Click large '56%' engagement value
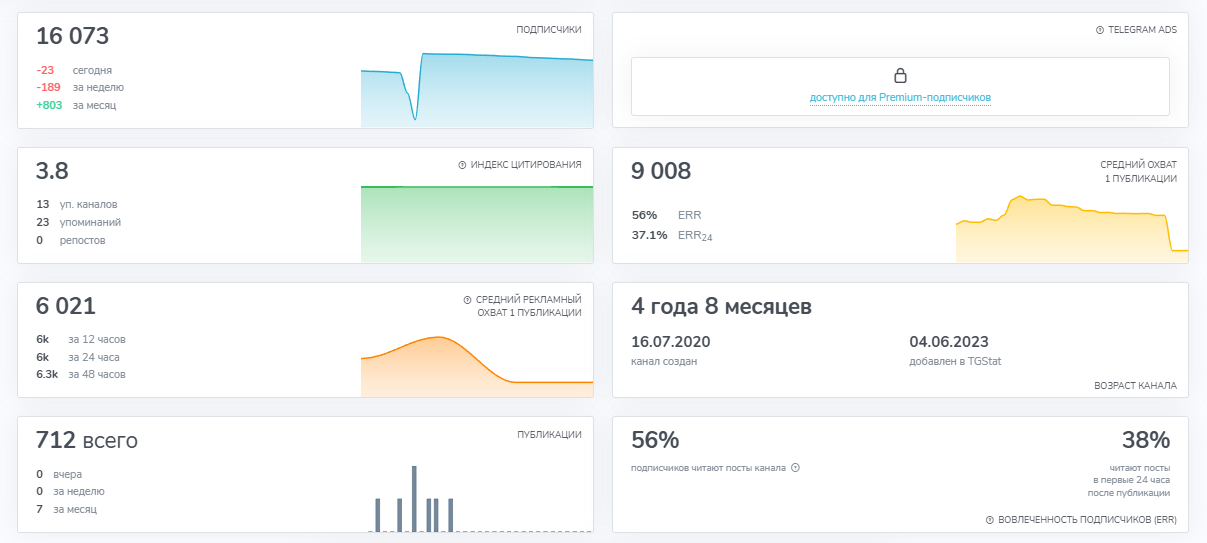This screenshot has width=1207, height=543. click(655, 440)
